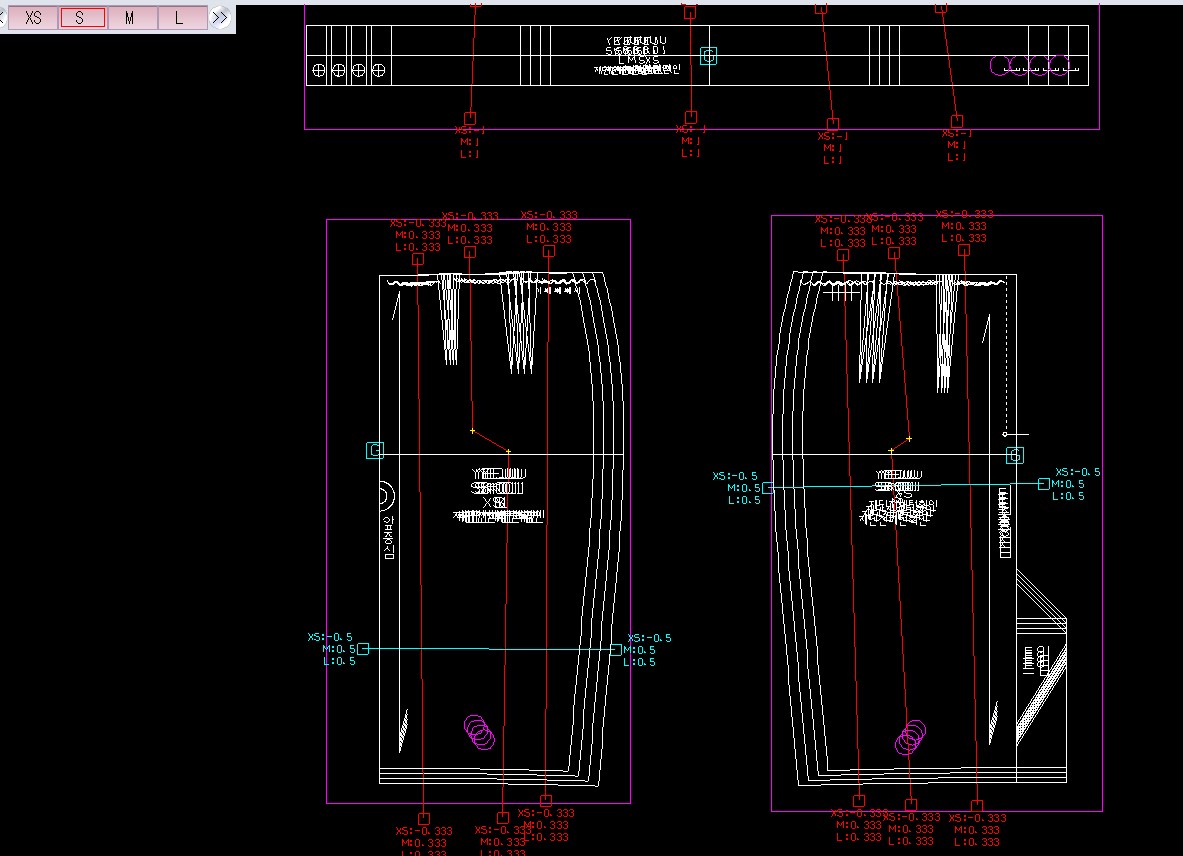
Task: Click the cyan G marker on the waistband piece
Action: (708, 56)
